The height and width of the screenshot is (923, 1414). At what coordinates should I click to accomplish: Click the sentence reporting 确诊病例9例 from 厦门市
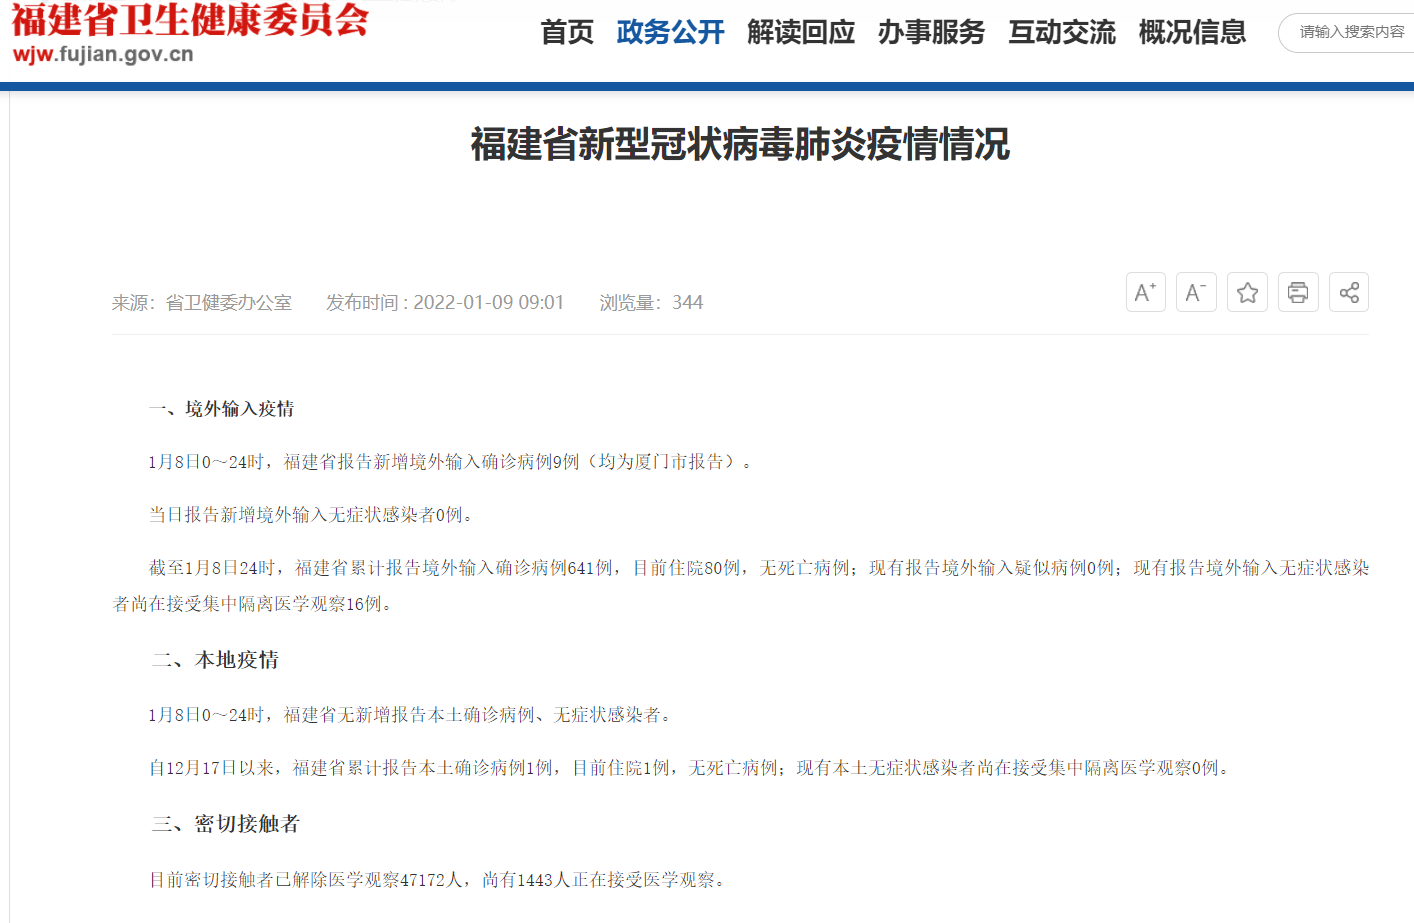pos(451,462)
